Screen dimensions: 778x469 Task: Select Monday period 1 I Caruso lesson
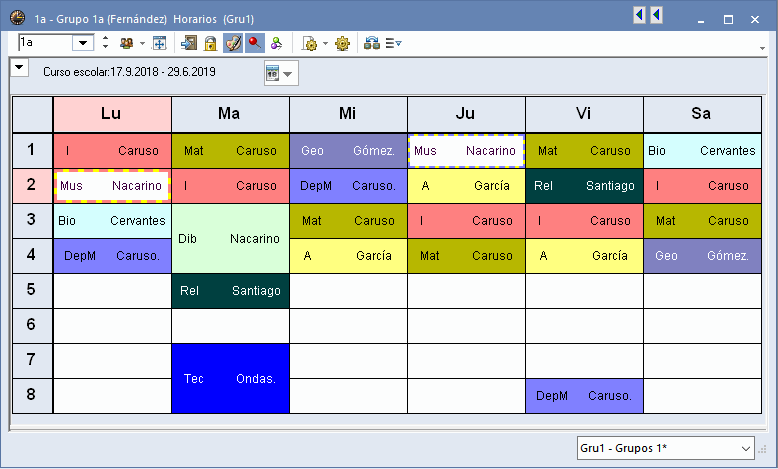click(112, 151)
